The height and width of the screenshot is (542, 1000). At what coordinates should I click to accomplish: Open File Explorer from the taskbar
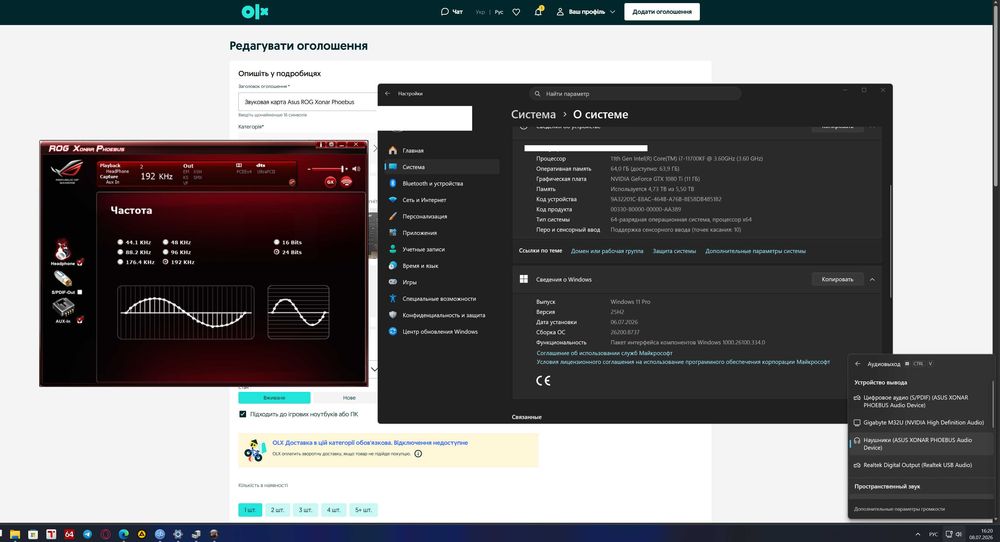15,534
